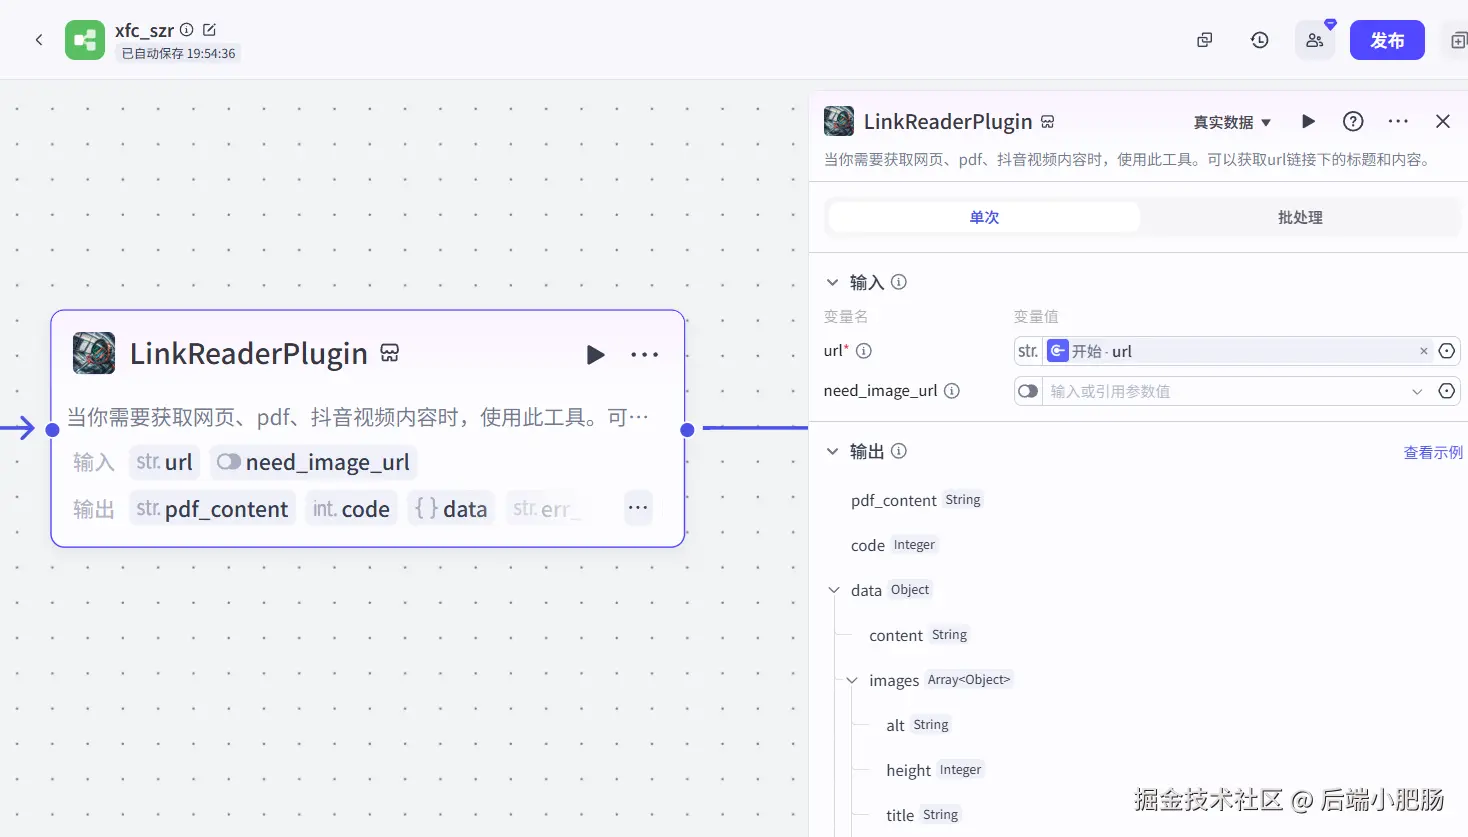This screenshot has width=1468, height=837.
Task: Collapse the 输出 section
Action: [833, 451]
